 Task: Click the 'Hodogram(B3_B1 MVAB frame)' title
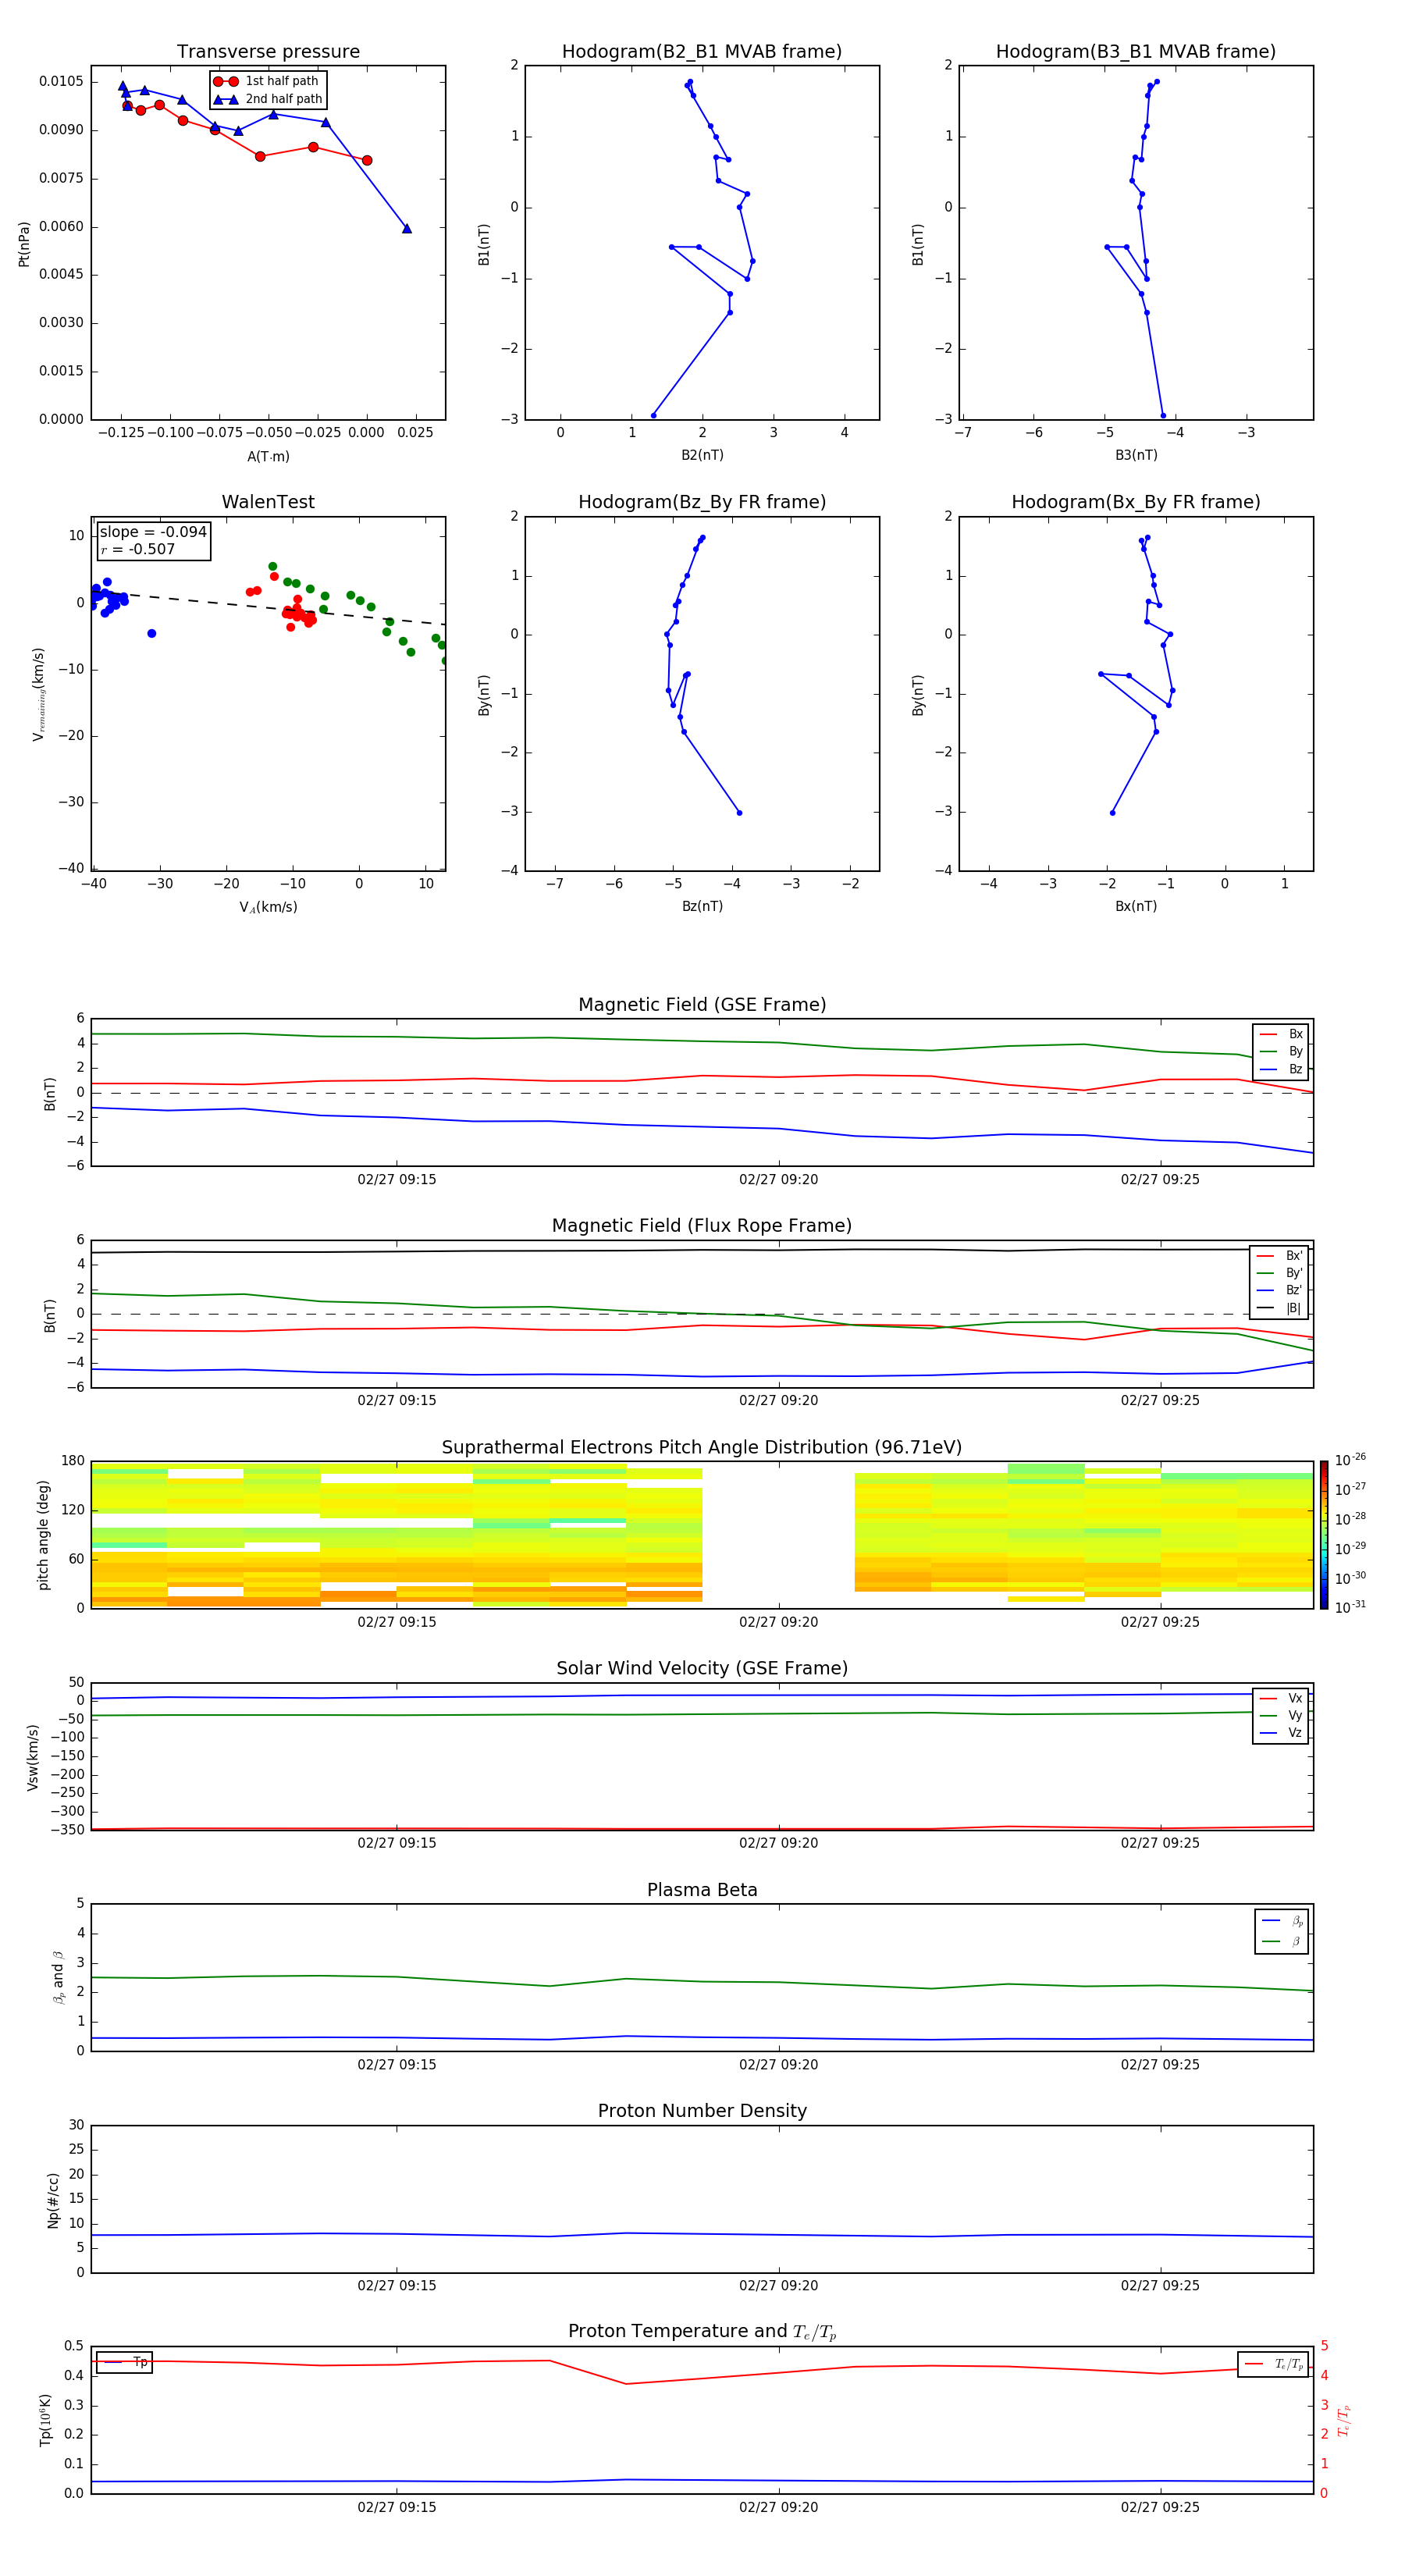(x=1135, y=52)
